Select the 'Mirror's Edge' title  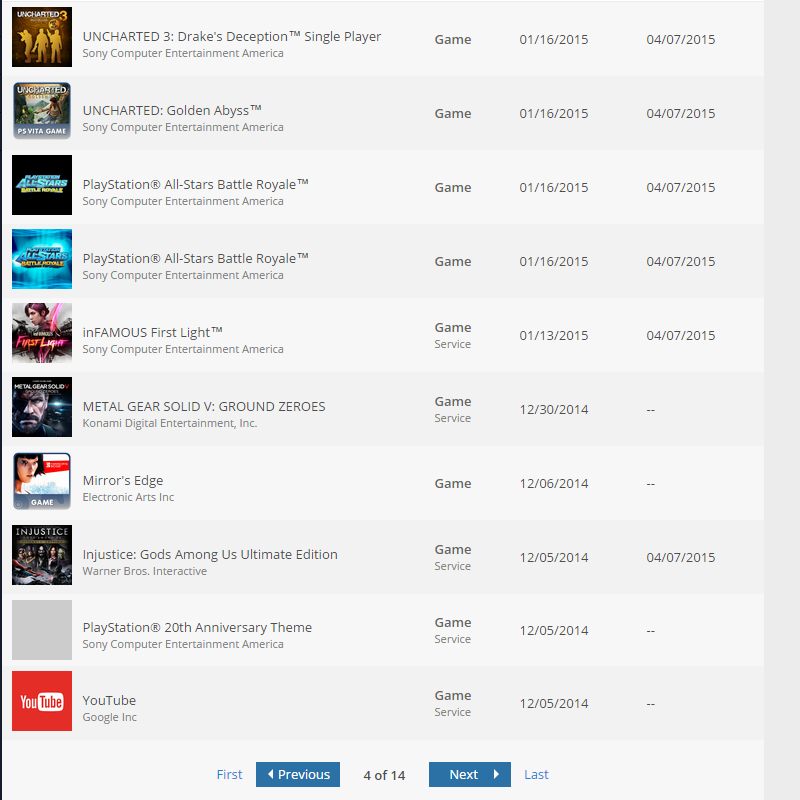click(x=123, y=481)
